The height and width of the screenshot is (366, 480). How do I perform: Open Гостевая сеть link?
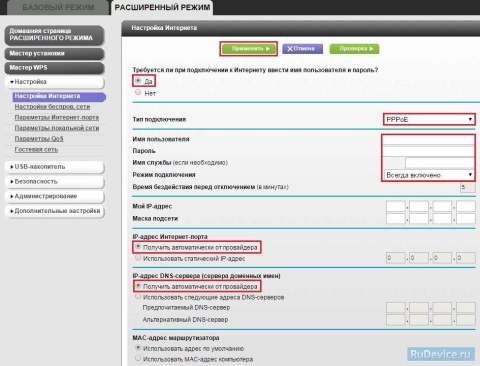coord(36,149)
